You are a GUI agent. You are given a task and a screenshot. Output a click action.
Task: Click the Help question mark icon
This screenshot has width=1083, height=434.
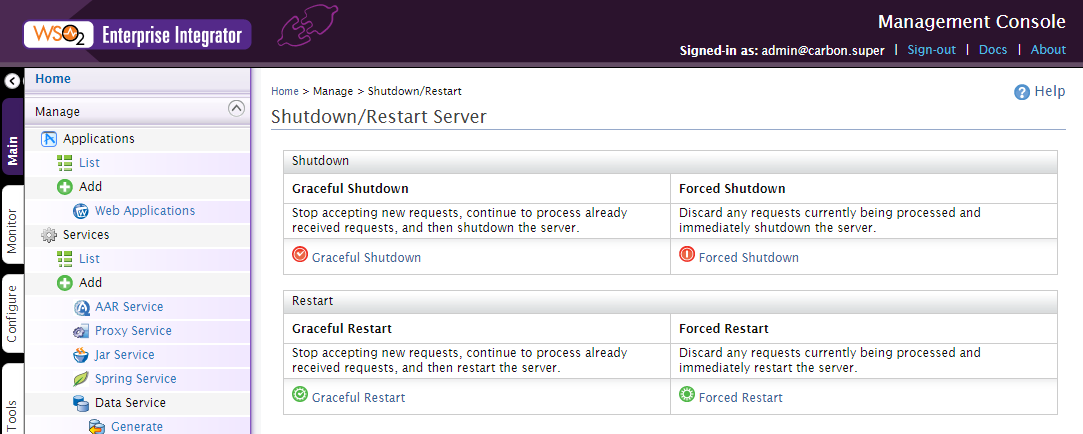[x=1022, y=92]
